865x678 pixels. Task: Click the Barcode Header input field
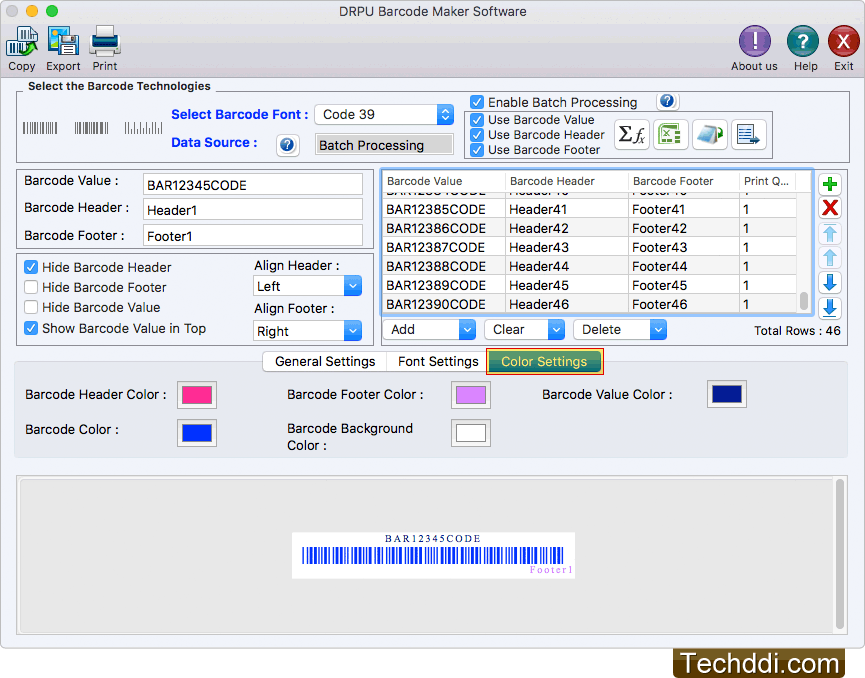[x=253, y=210]
